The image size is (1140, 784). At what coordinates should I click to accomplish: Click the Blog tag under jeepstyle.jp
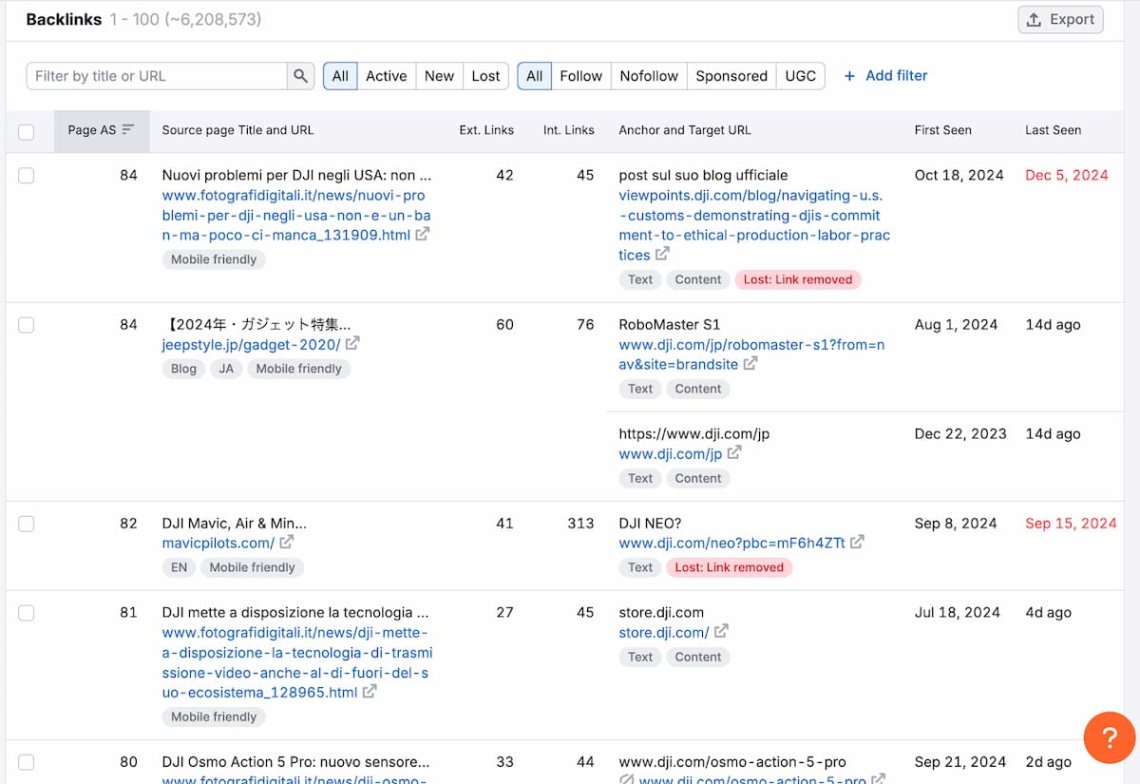point(183,369)
